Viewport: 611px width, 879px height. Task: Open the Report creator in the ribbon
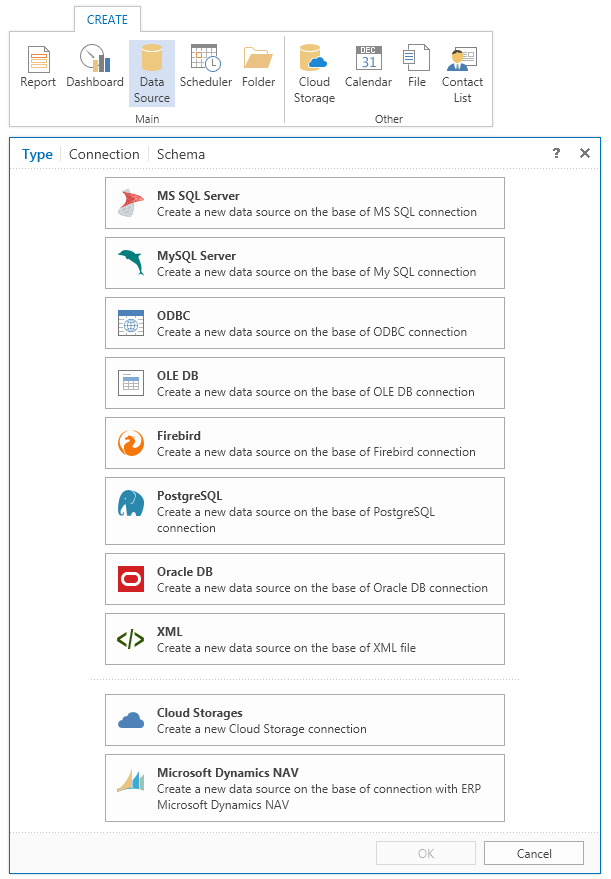click(x=38, y=67)
